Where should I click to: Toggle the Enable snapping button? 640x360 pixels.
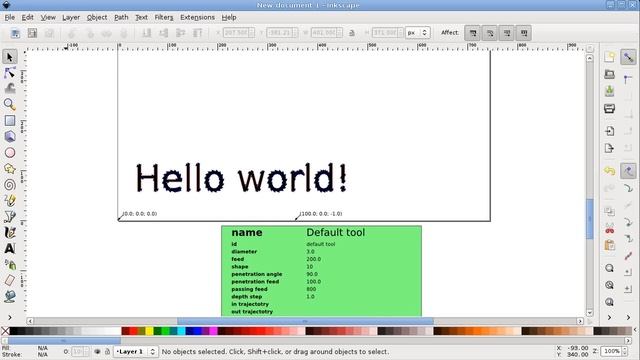[x=628, y=57]
